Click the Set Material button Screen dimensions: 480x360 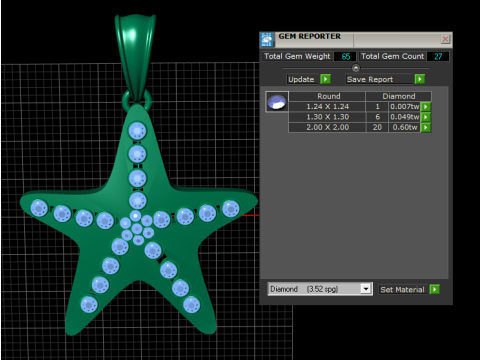click(403, 289)
